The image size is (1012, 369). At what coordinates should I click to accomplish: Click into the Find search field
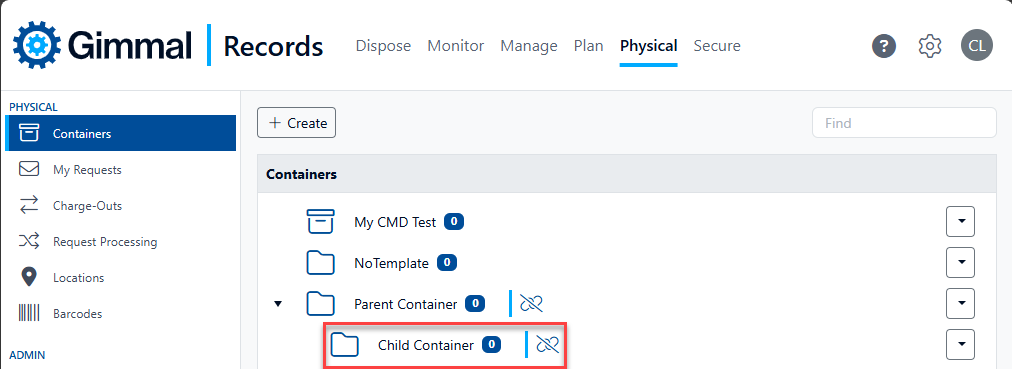[x=904, y=123]
